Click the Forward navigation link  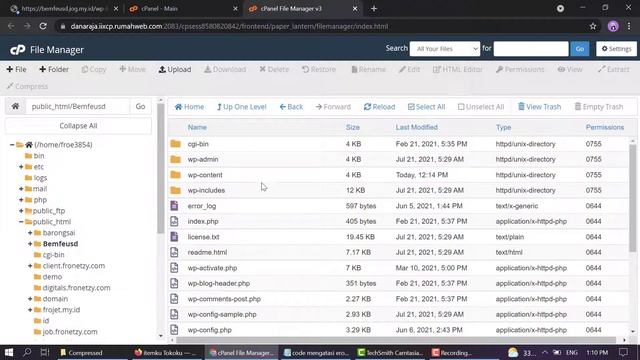[x=333, y=107]
